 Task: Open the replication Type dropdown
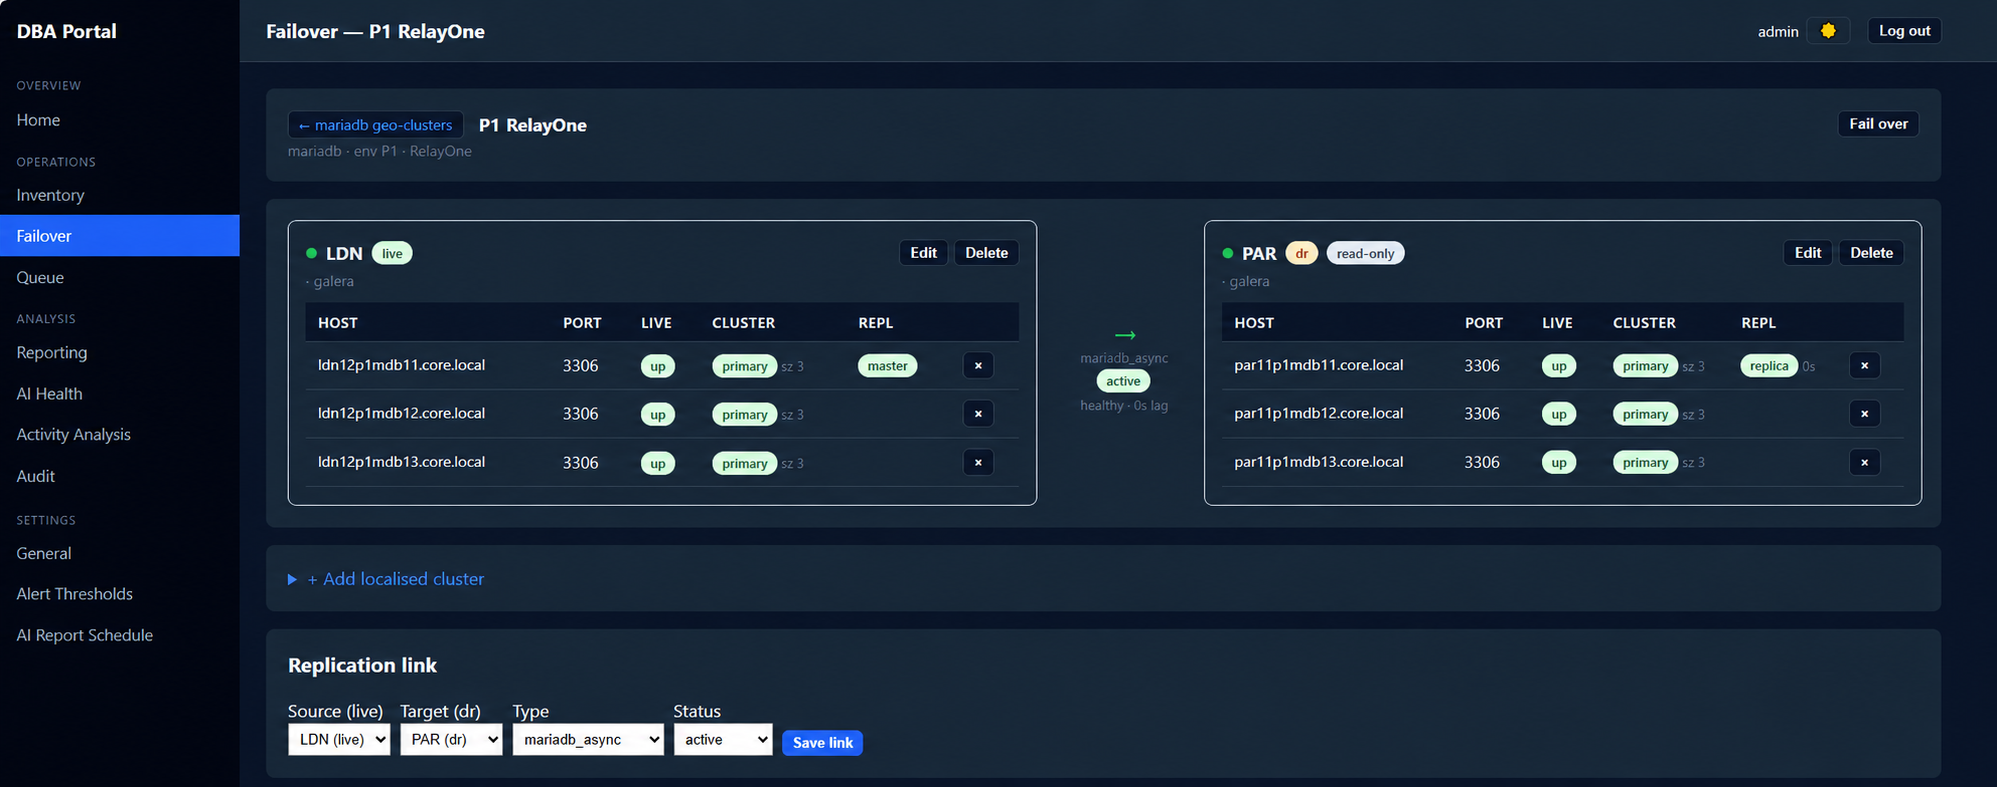(x=588, y=740)
